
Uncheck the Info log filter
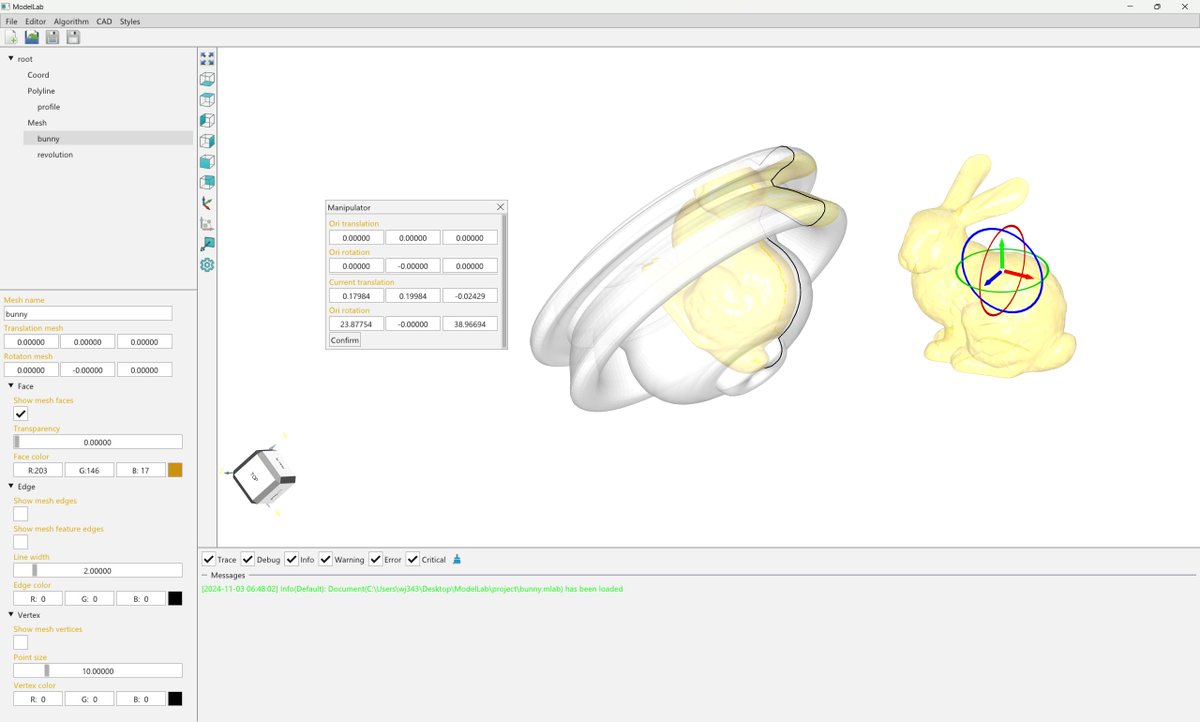point(291,559)
